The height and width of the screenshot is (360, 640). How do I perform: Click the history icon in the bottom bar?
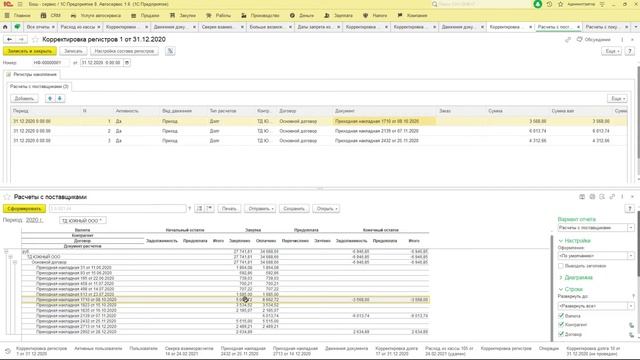[8, 351]
